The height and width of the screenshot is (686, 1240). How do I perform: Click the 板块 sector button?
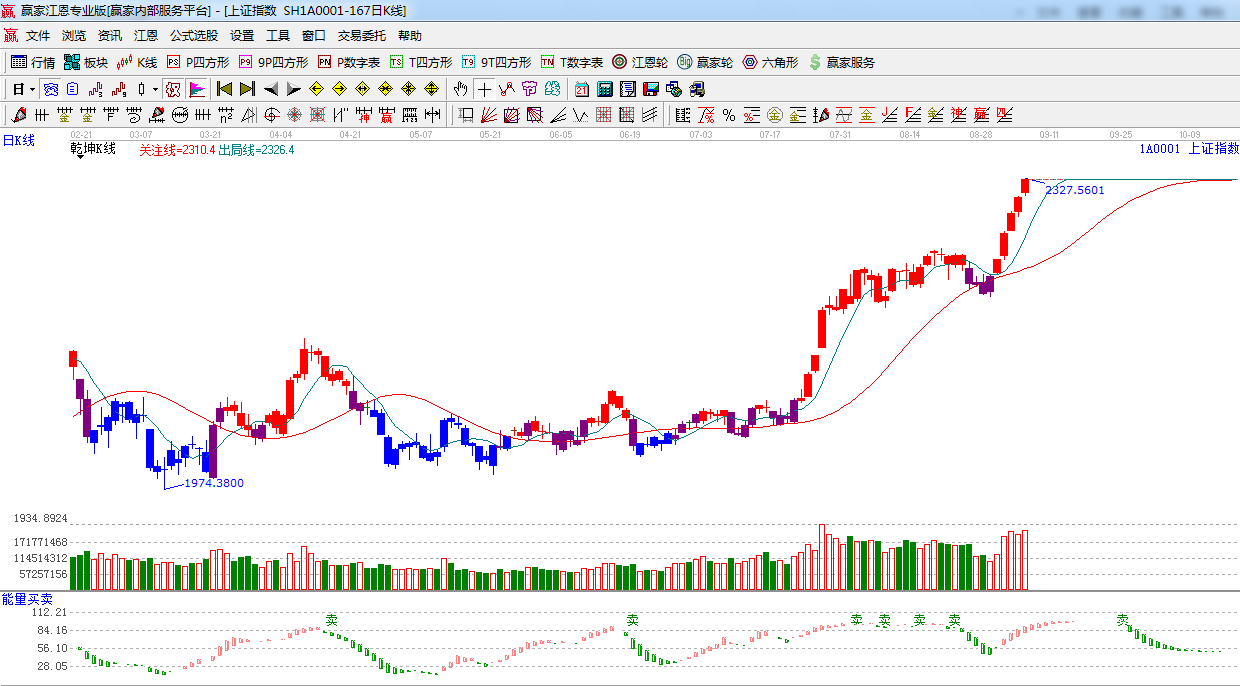click(x=86, y=62)
